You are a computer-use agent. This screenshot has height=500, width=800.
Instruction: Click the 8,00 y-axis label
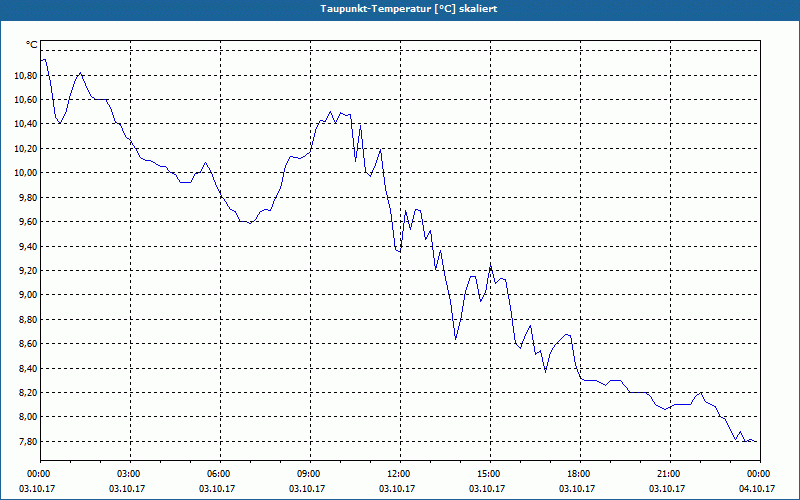(27, 417)
